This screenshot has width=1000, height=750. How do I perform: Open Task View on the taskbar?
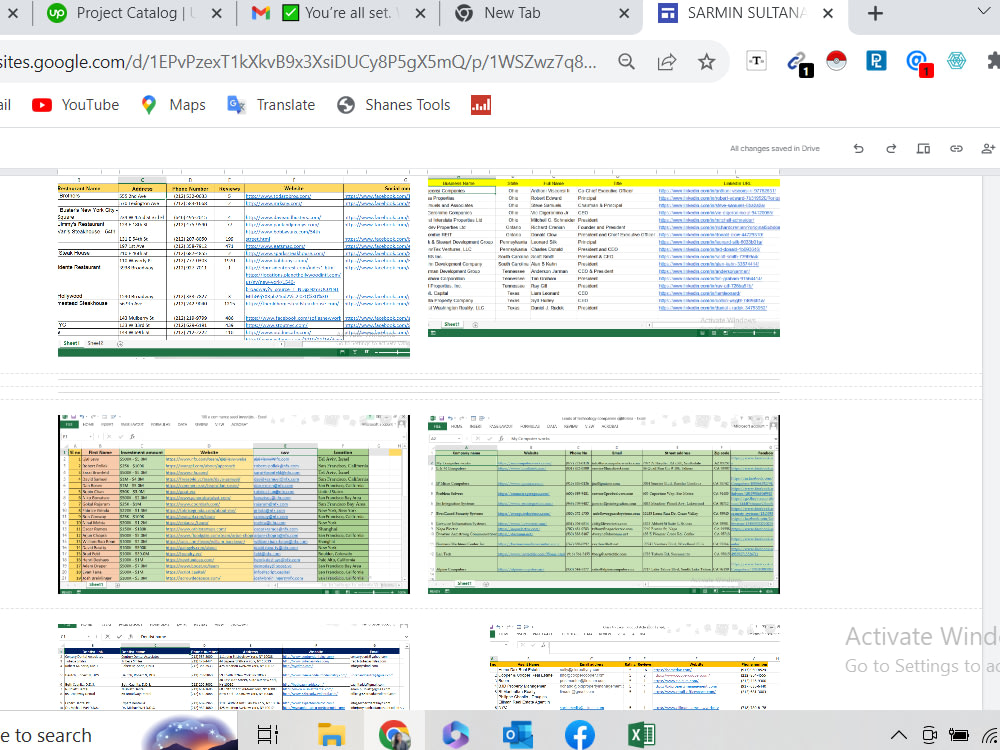click(x=267, y=735)
